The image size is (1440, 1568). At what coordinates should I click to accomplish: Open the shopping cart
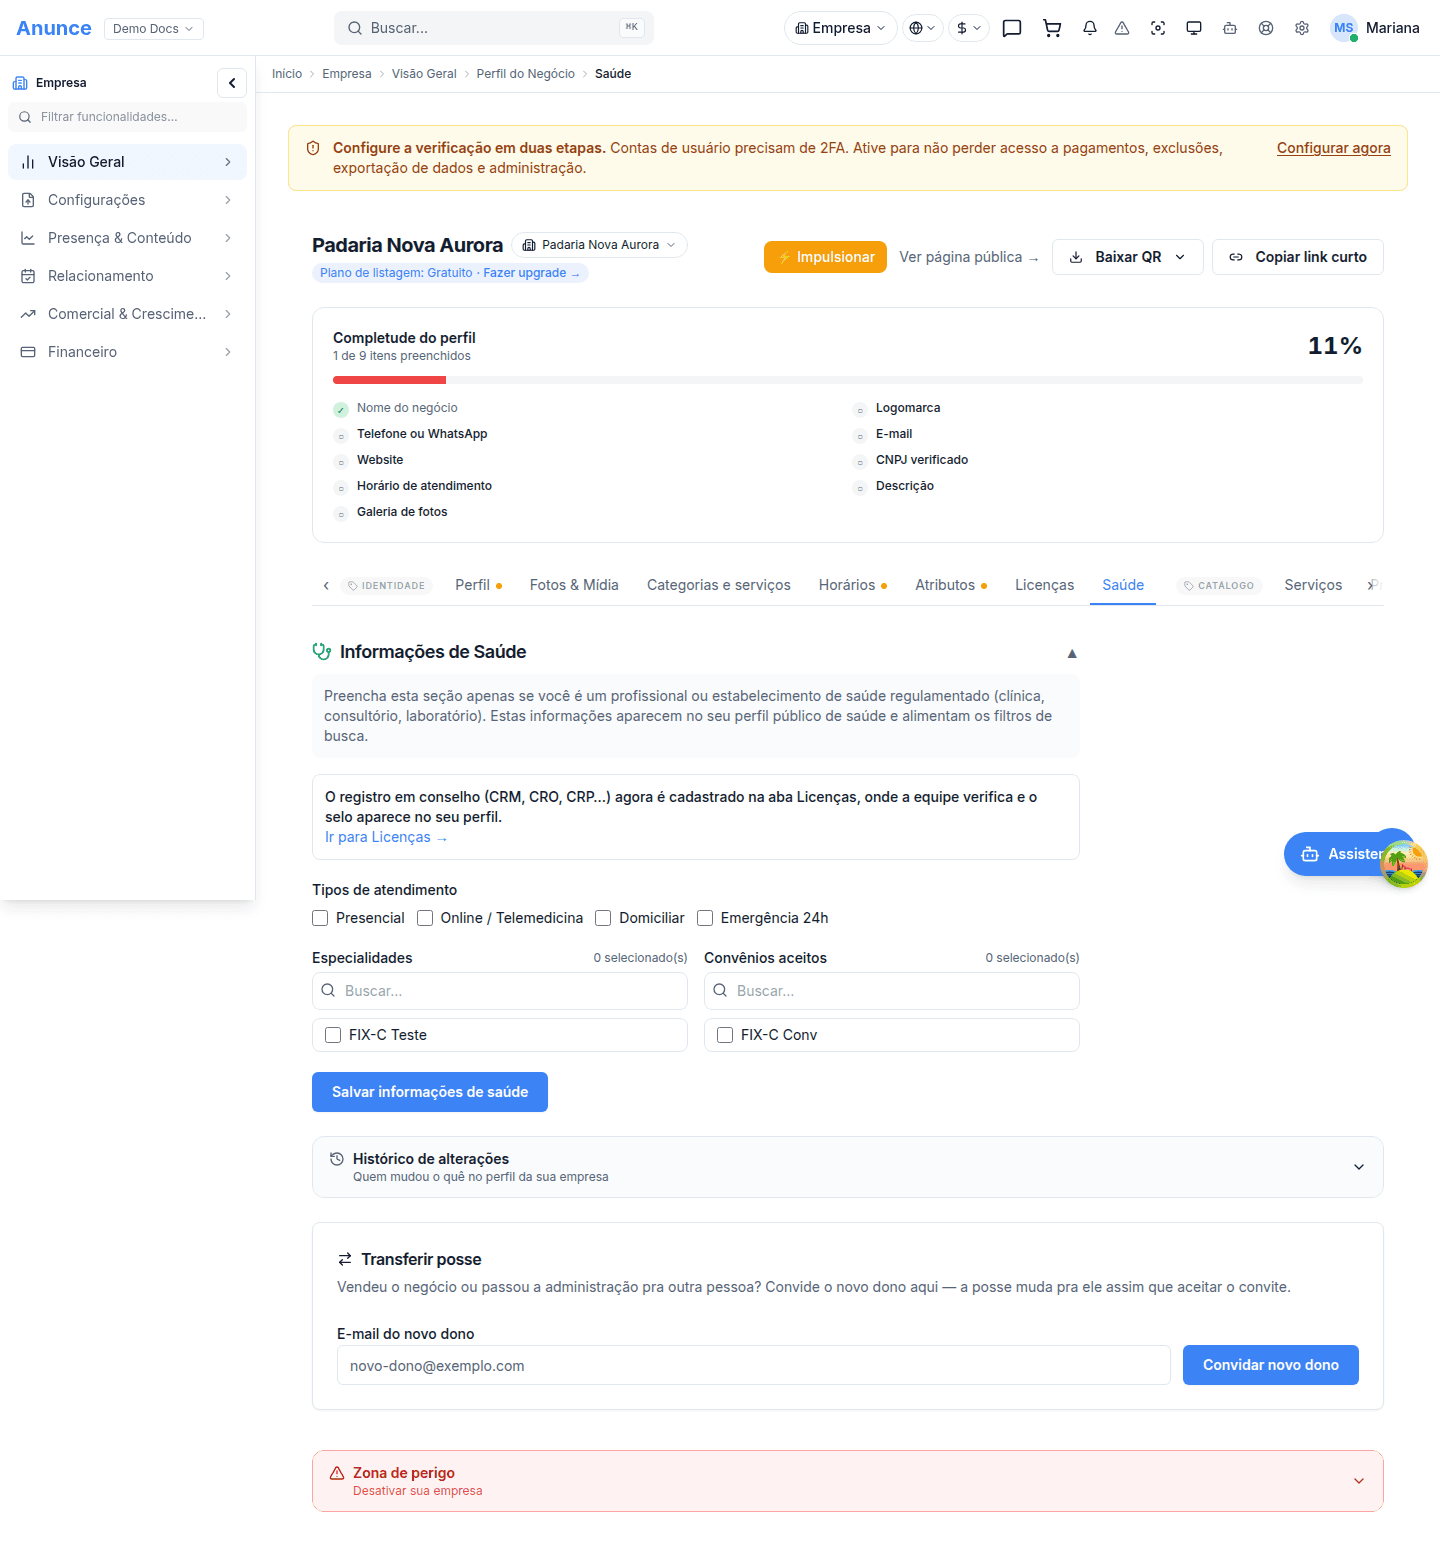point(1052,28)
